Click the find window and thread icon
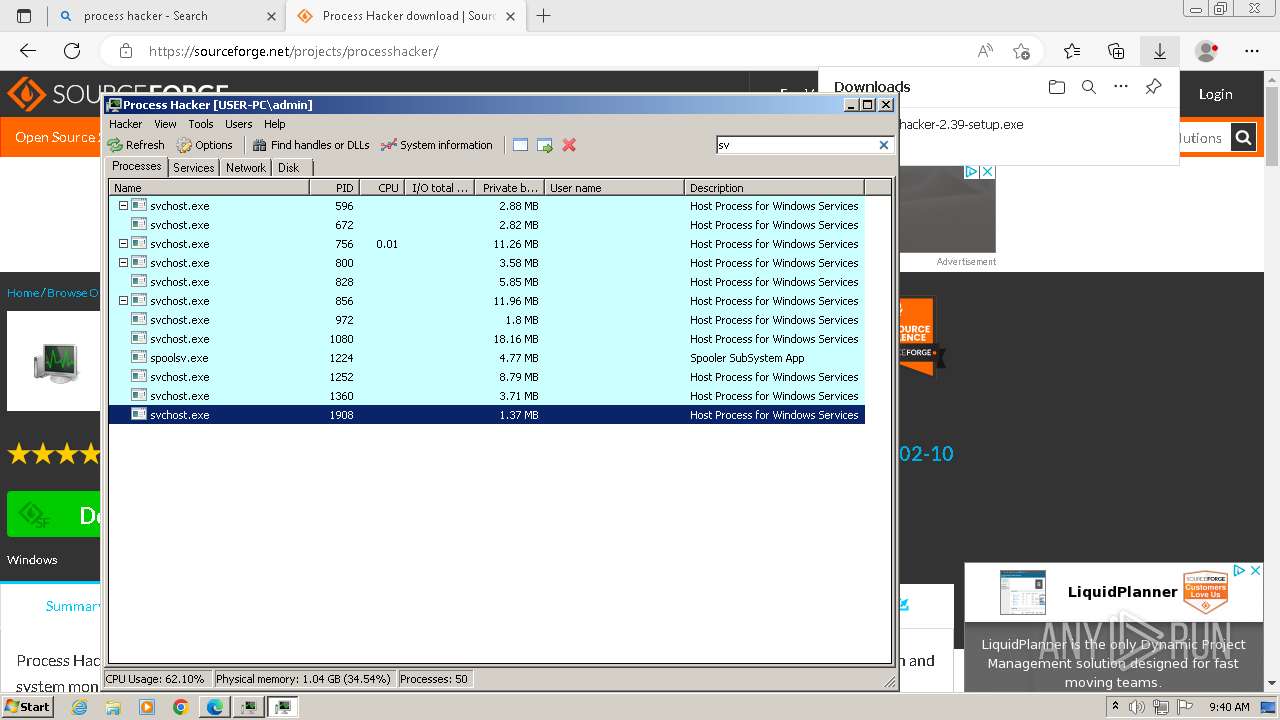 [x=545, y=145]
